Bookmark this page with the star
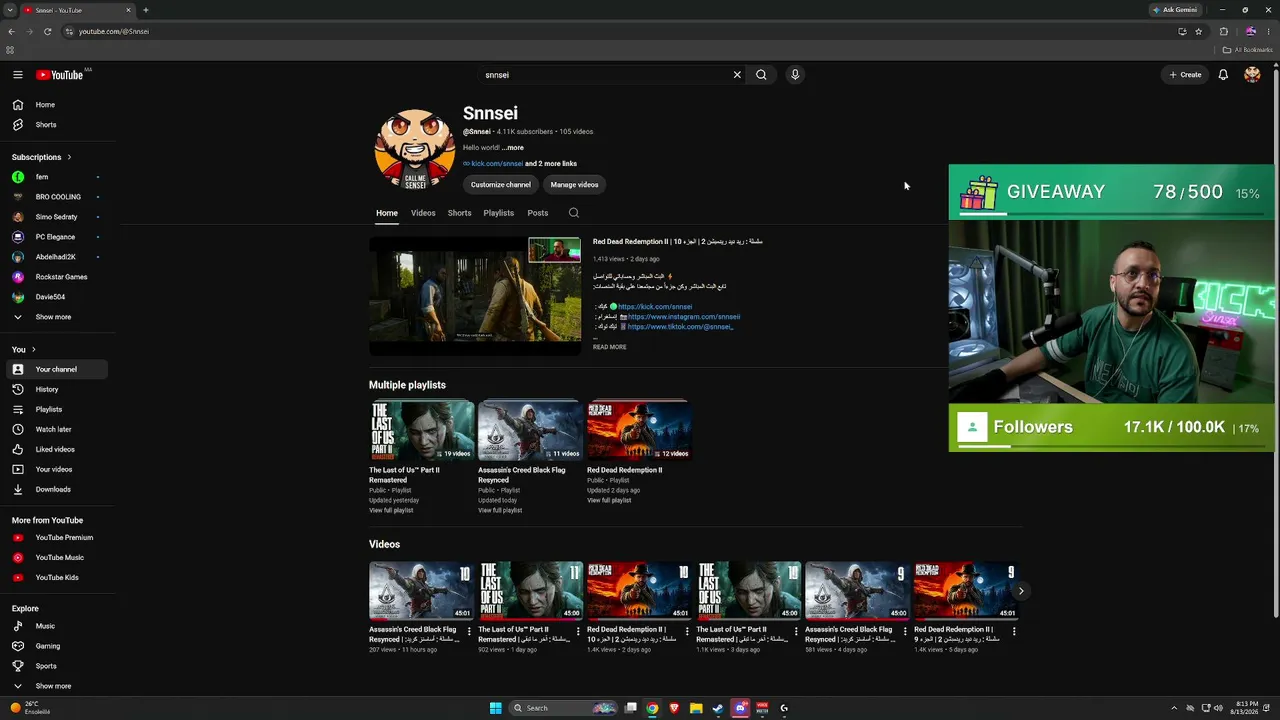1280x720 pixels. [x=1198, y=31]
